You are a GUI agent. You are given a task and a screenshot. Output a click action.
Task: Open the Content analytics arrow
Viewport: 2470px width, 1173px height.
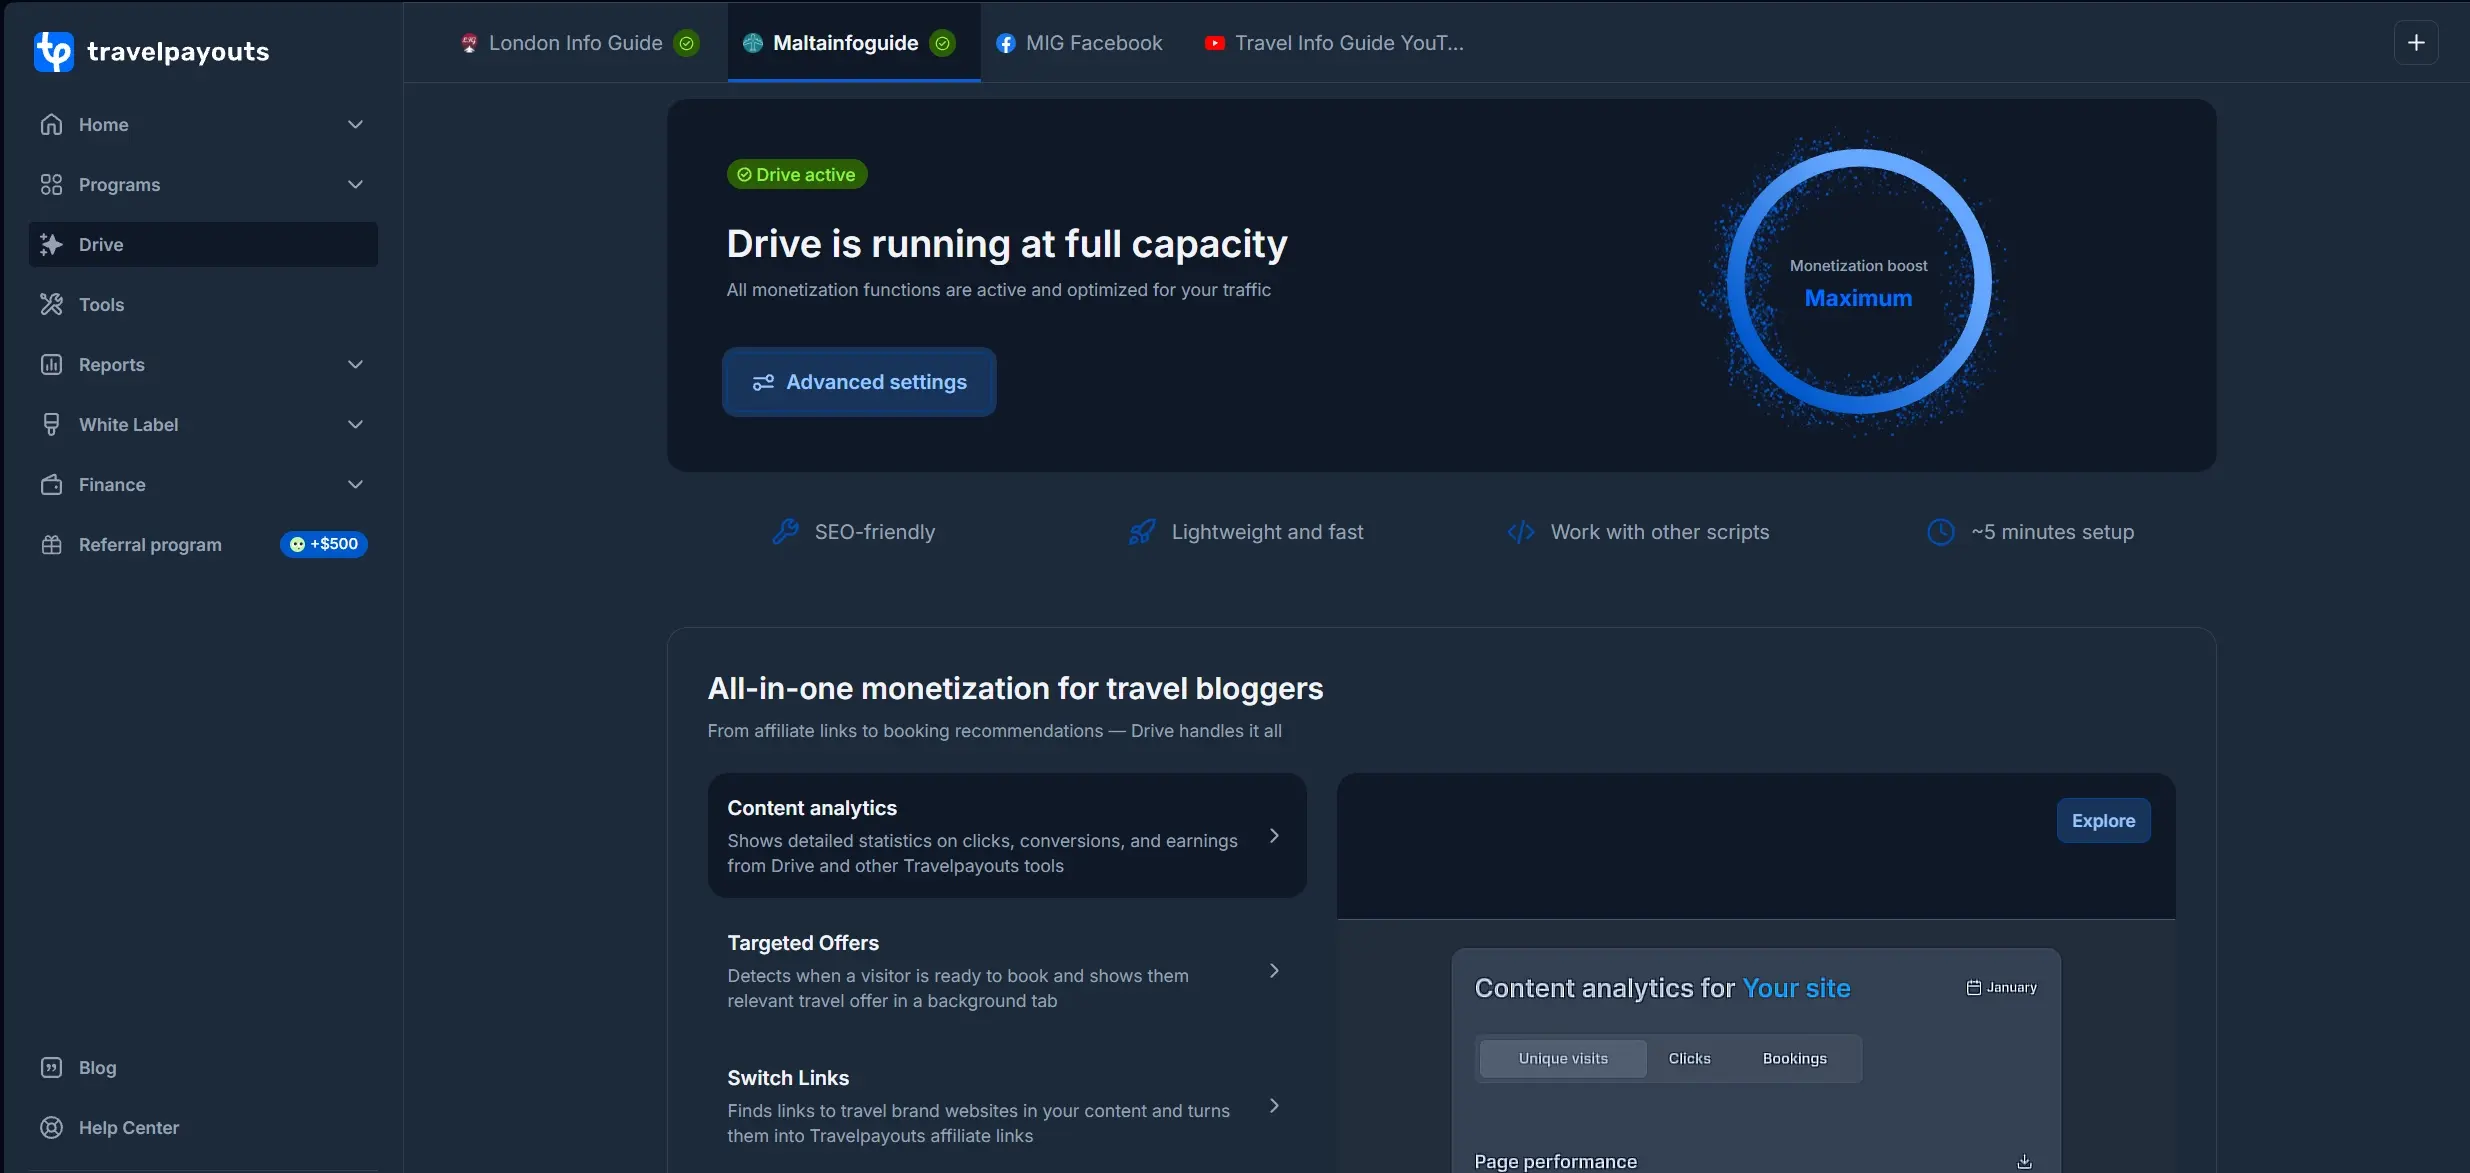[1274, 835]
